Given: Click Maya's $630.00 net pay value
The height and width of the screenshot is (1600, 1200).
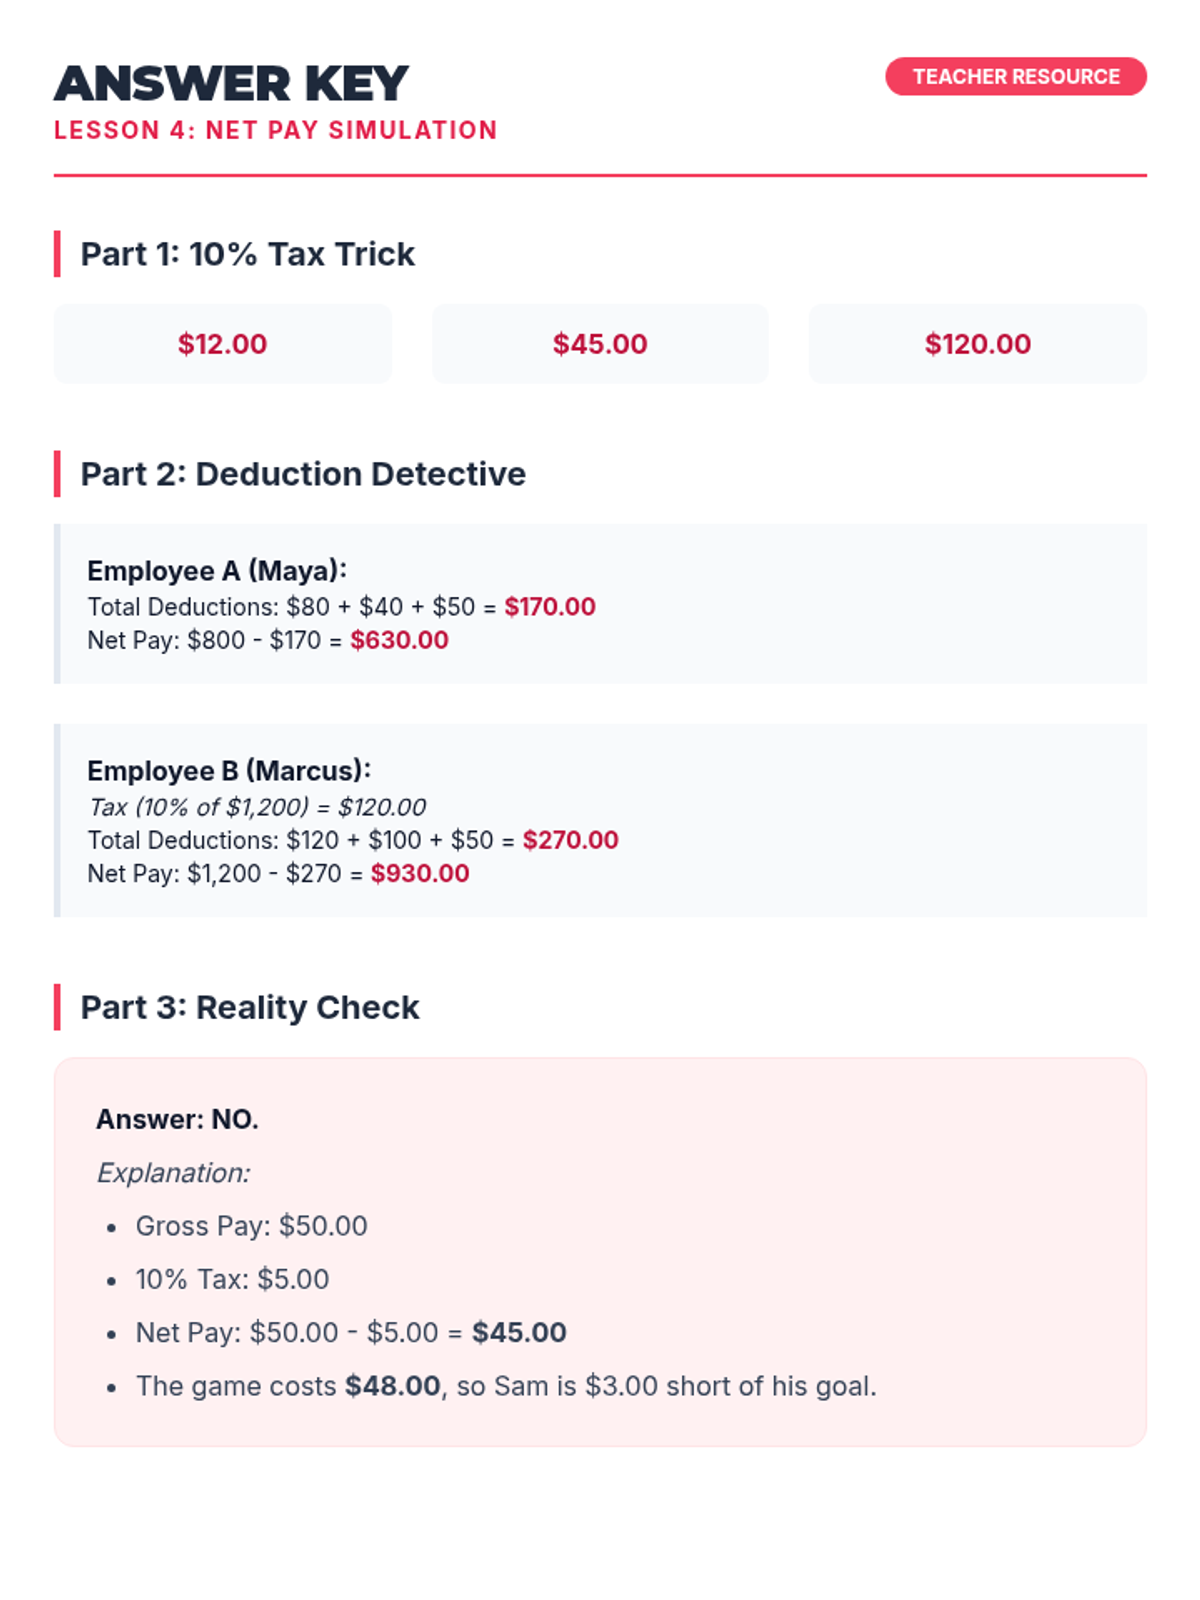Looking at the screenshot, I should [x=399, y=640].
